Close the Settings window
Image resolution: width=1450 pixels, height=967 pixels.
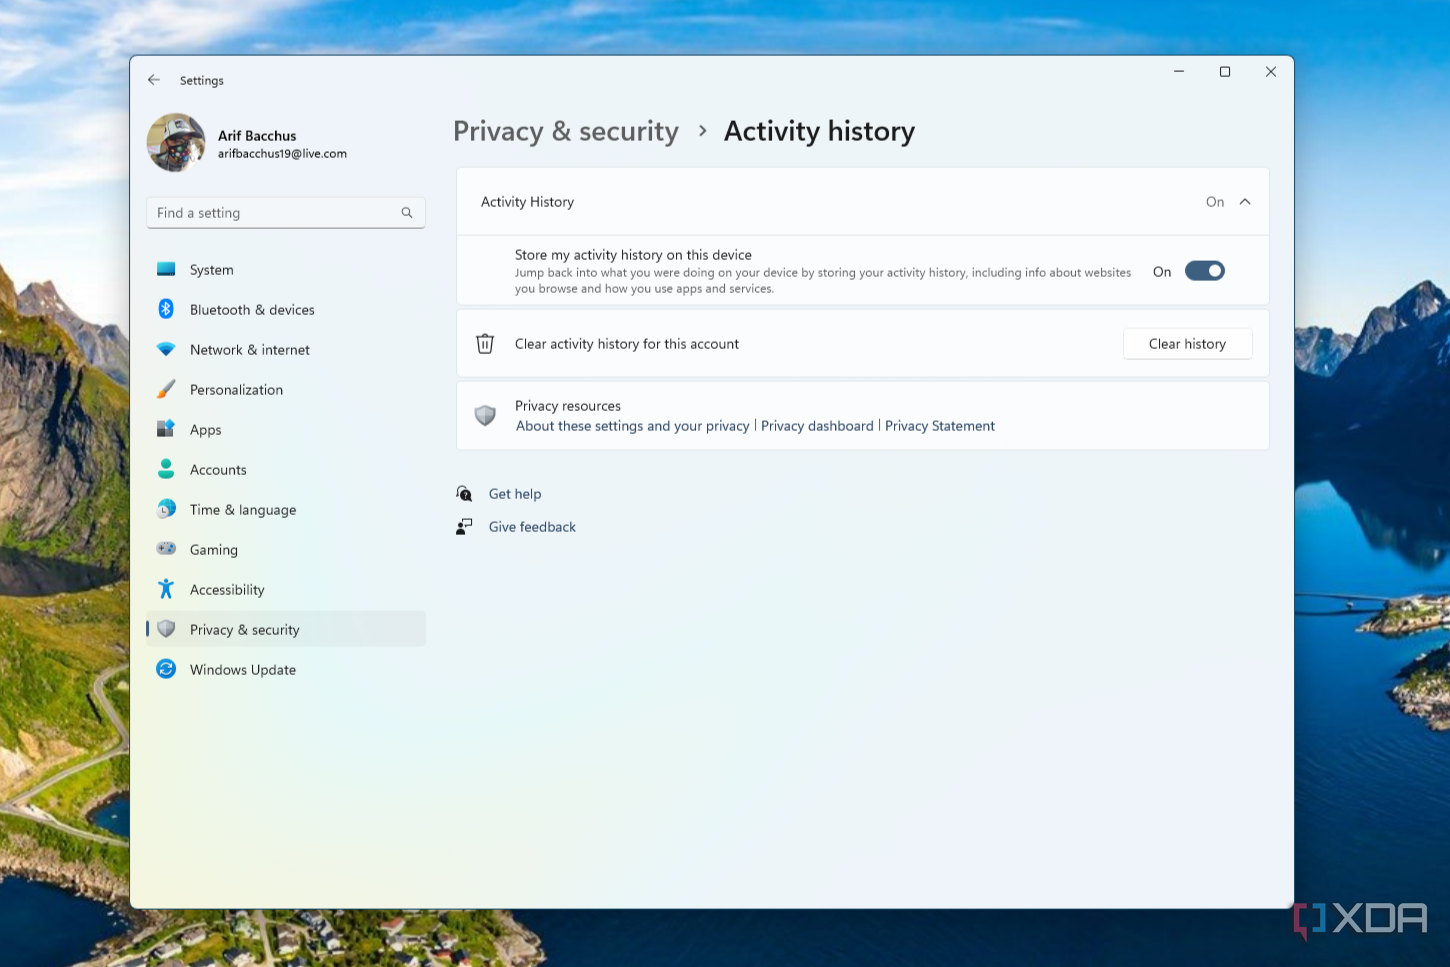pyautogui.click(x=1271, y=72)
